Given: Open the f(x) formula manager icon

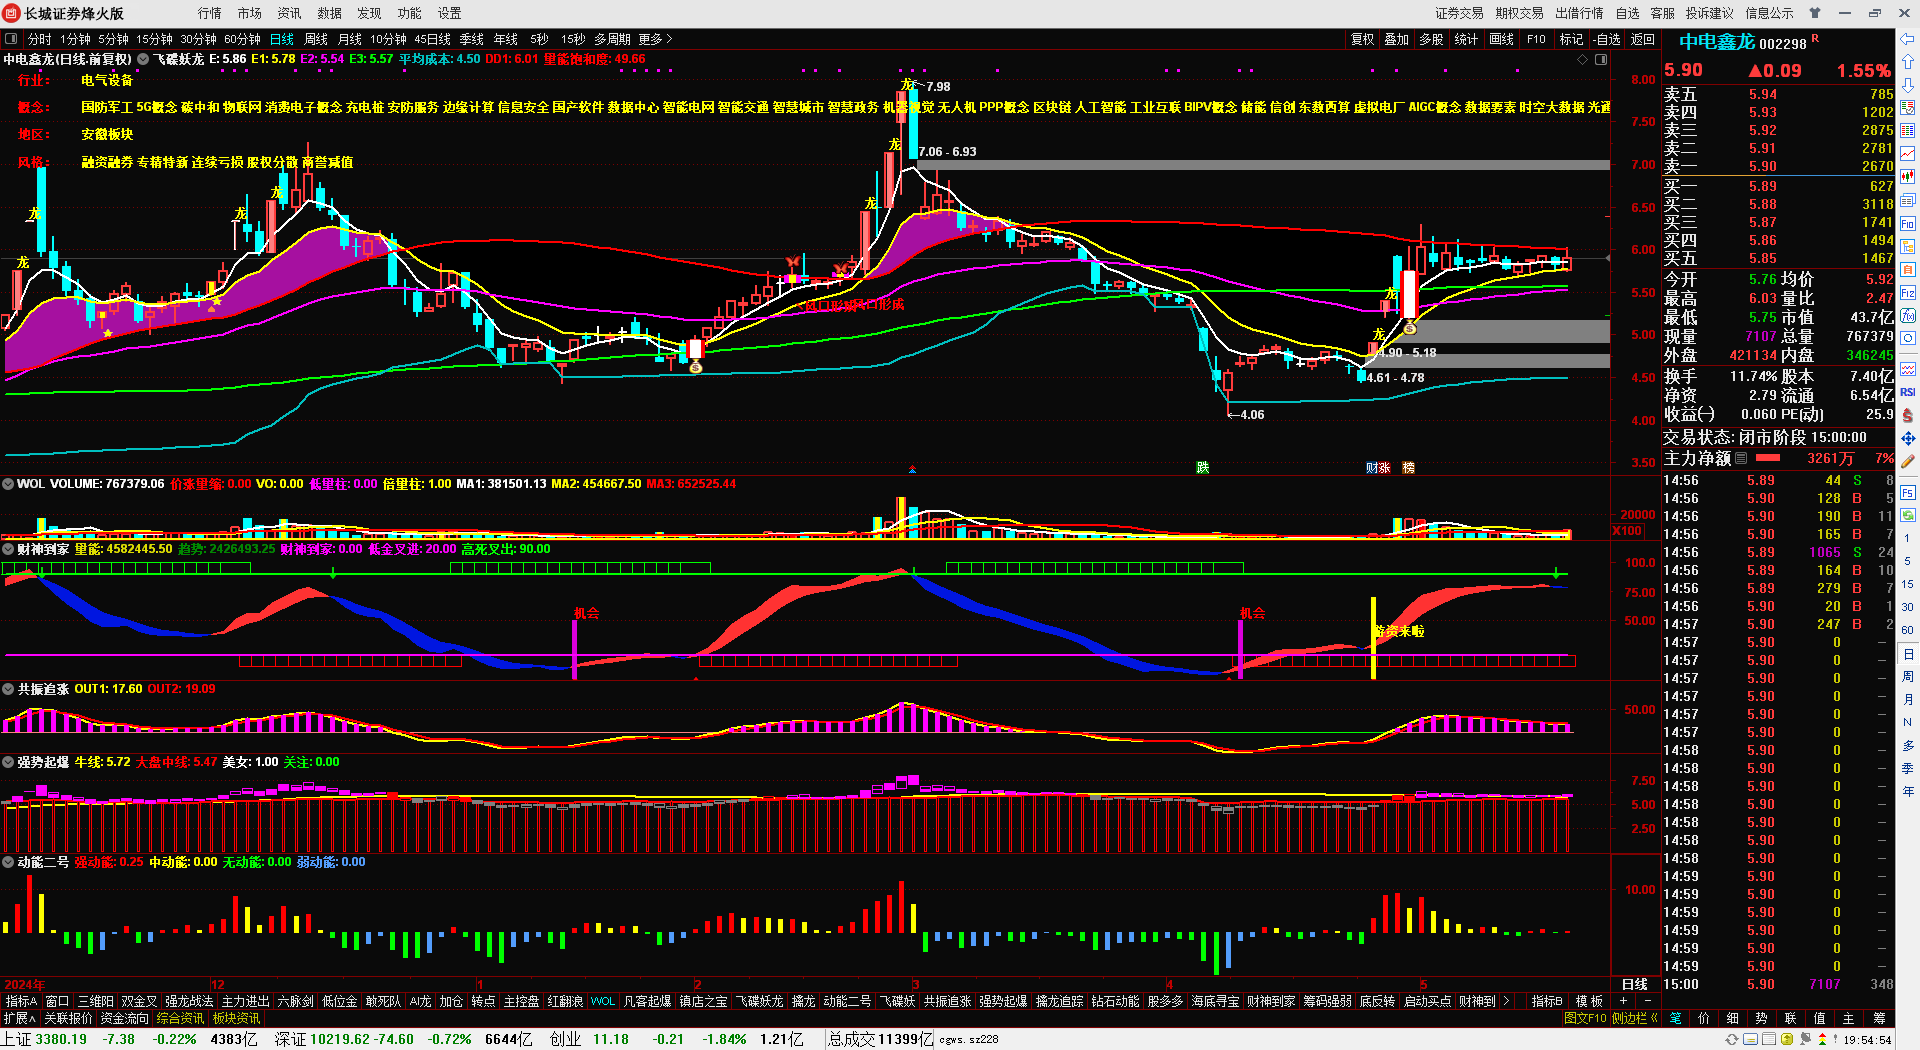Looking at the screenshot, I should 1908,316.
